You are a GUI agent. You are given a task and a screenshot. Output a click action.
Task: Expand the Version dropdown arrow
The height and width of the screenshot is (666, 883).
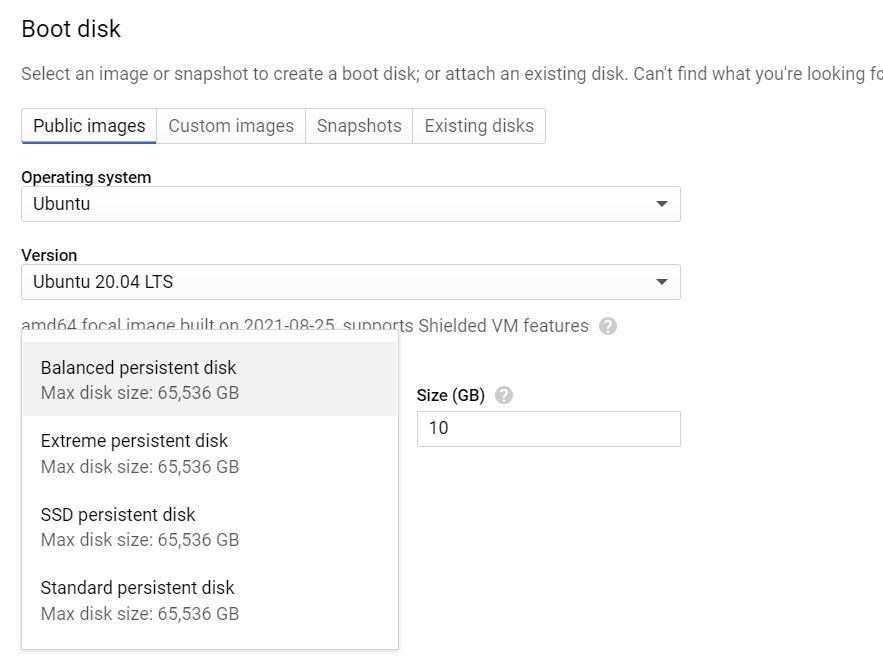pyautogui.click(x=662, y=281)
